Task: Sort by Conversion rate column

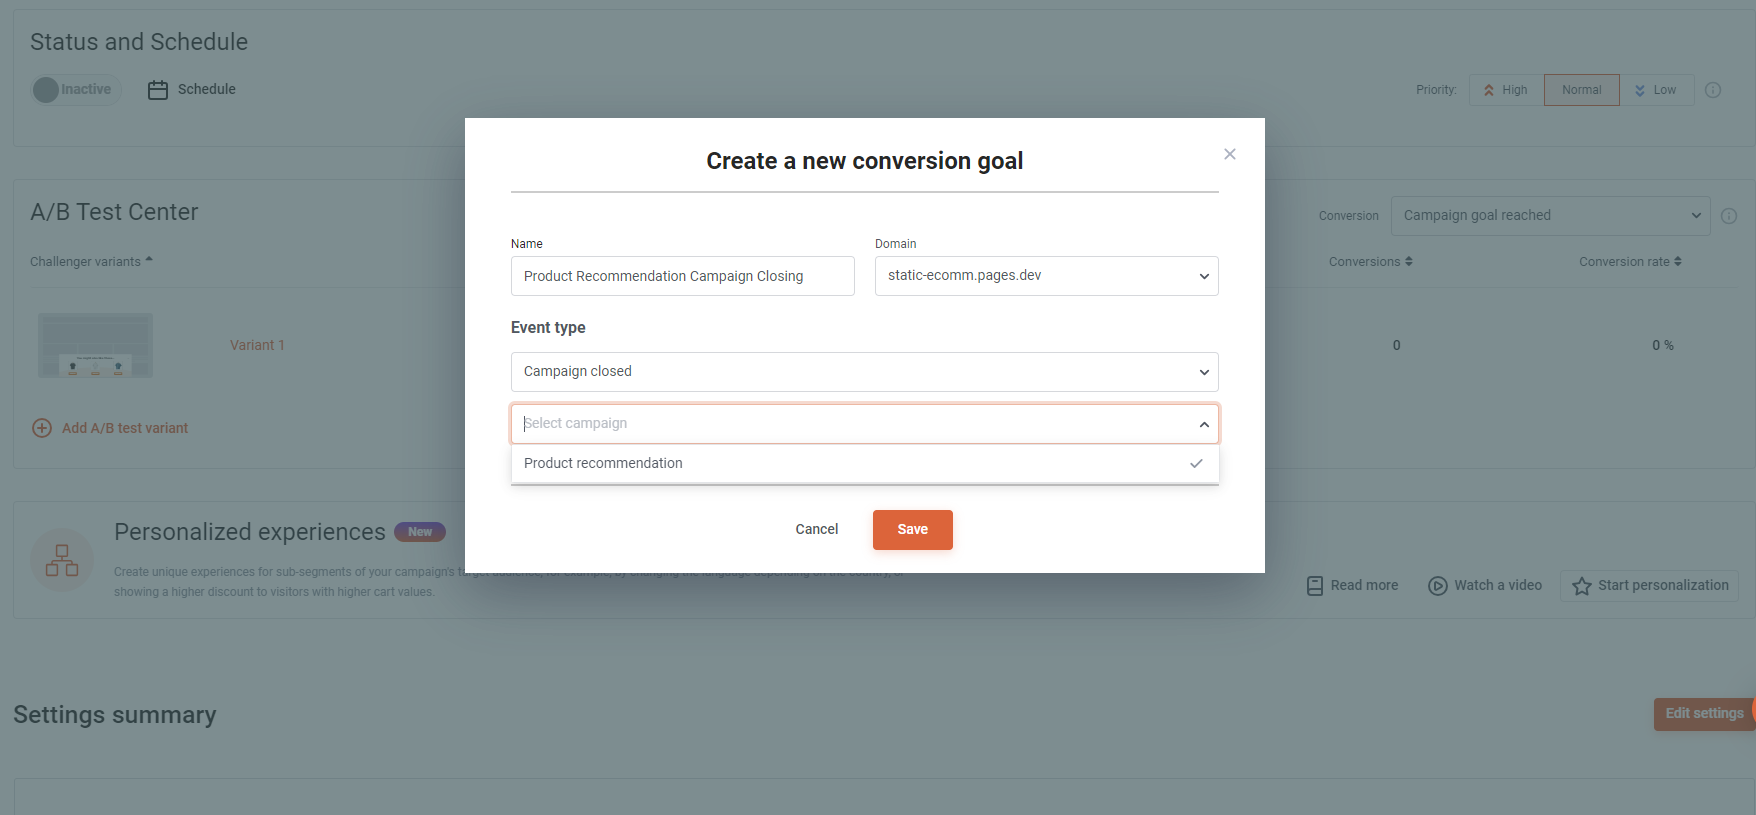Action: (1630, 262)
